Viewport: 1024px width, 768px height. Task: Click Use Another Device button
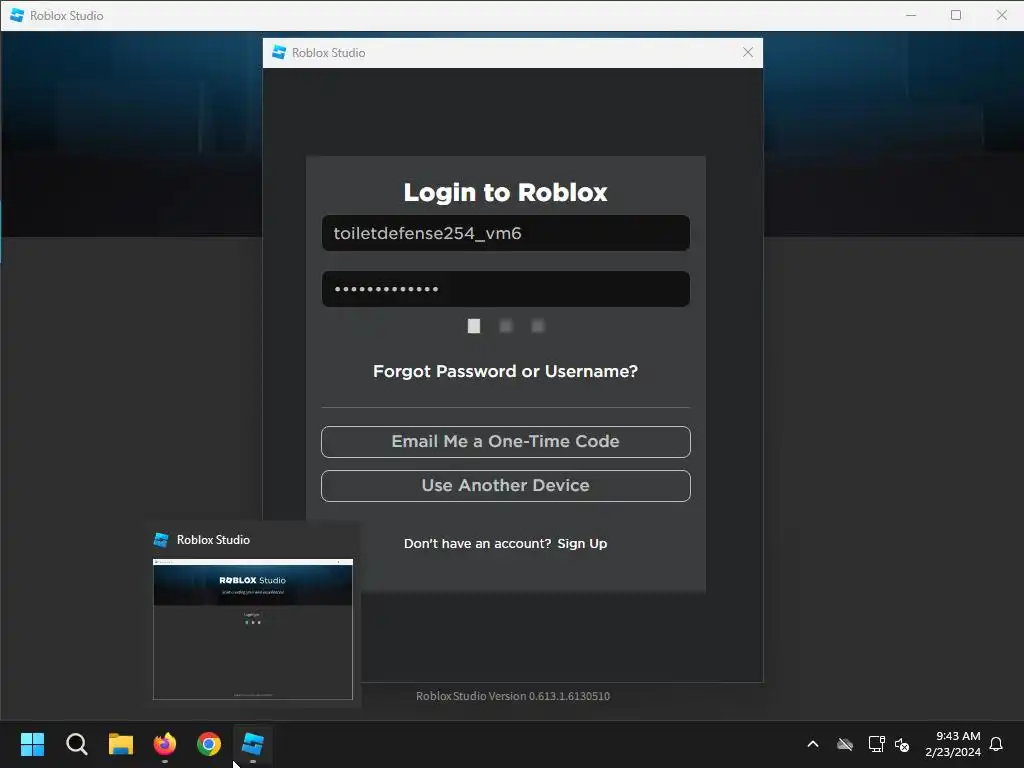505,485
